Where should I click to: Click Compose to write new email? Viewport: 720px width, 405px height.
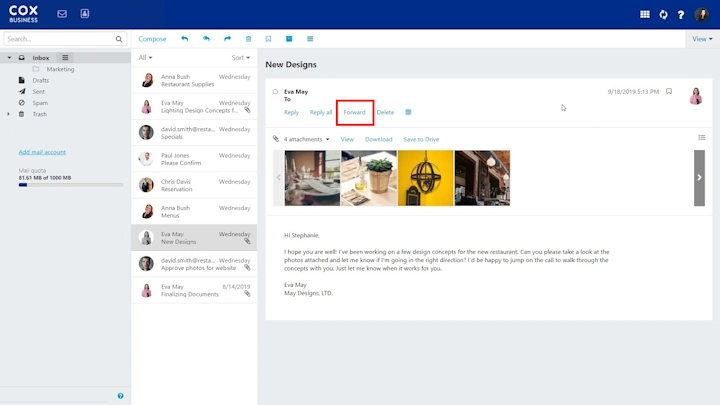[x=152, y=39]
